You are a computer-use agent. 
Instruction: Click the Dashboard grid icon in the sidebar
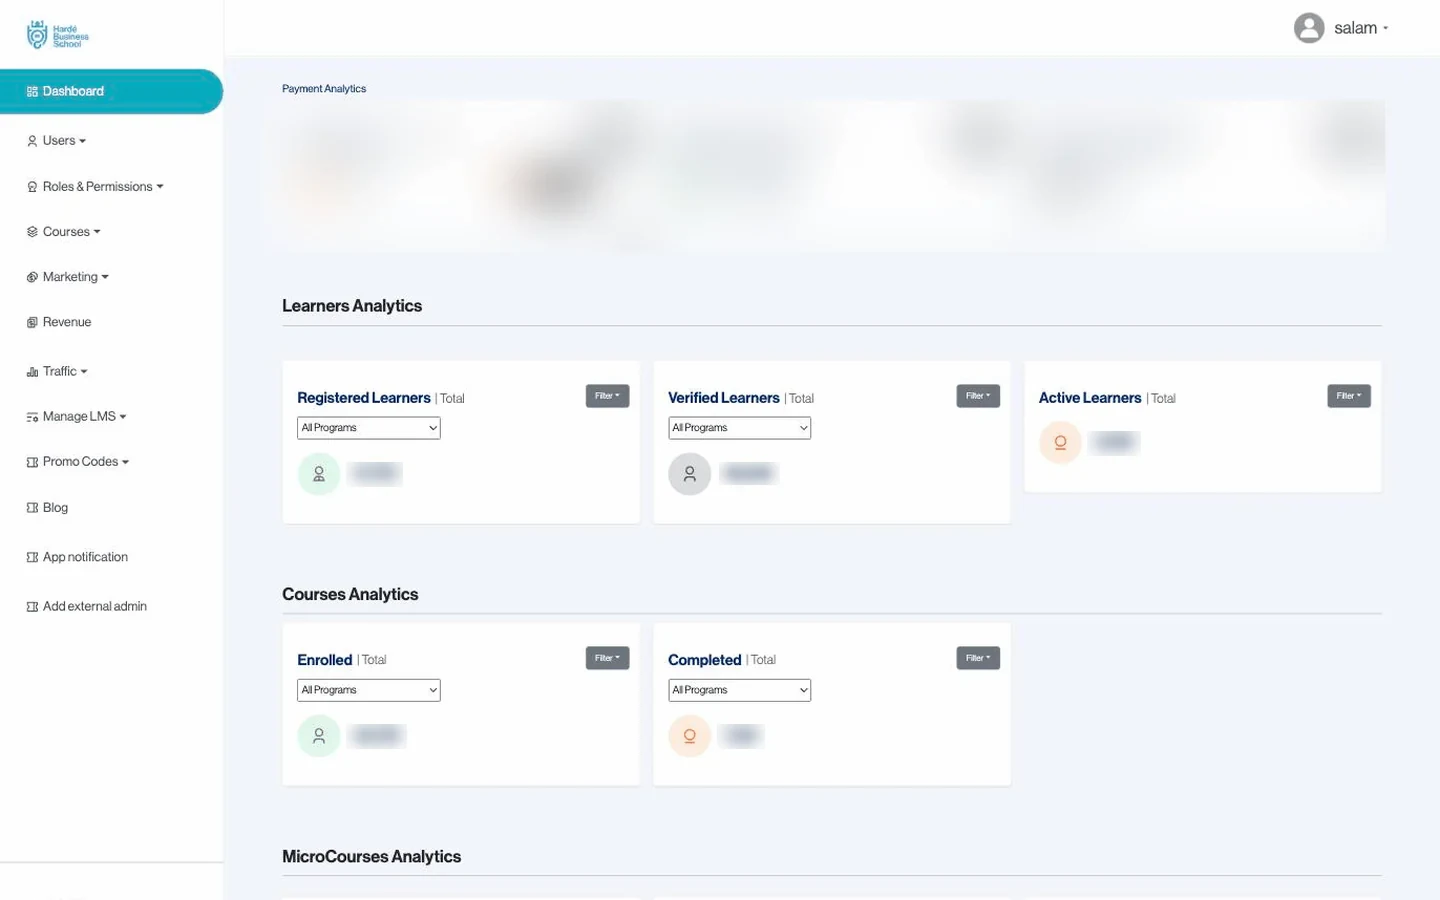pyautogui.click(x=32, y=92)
